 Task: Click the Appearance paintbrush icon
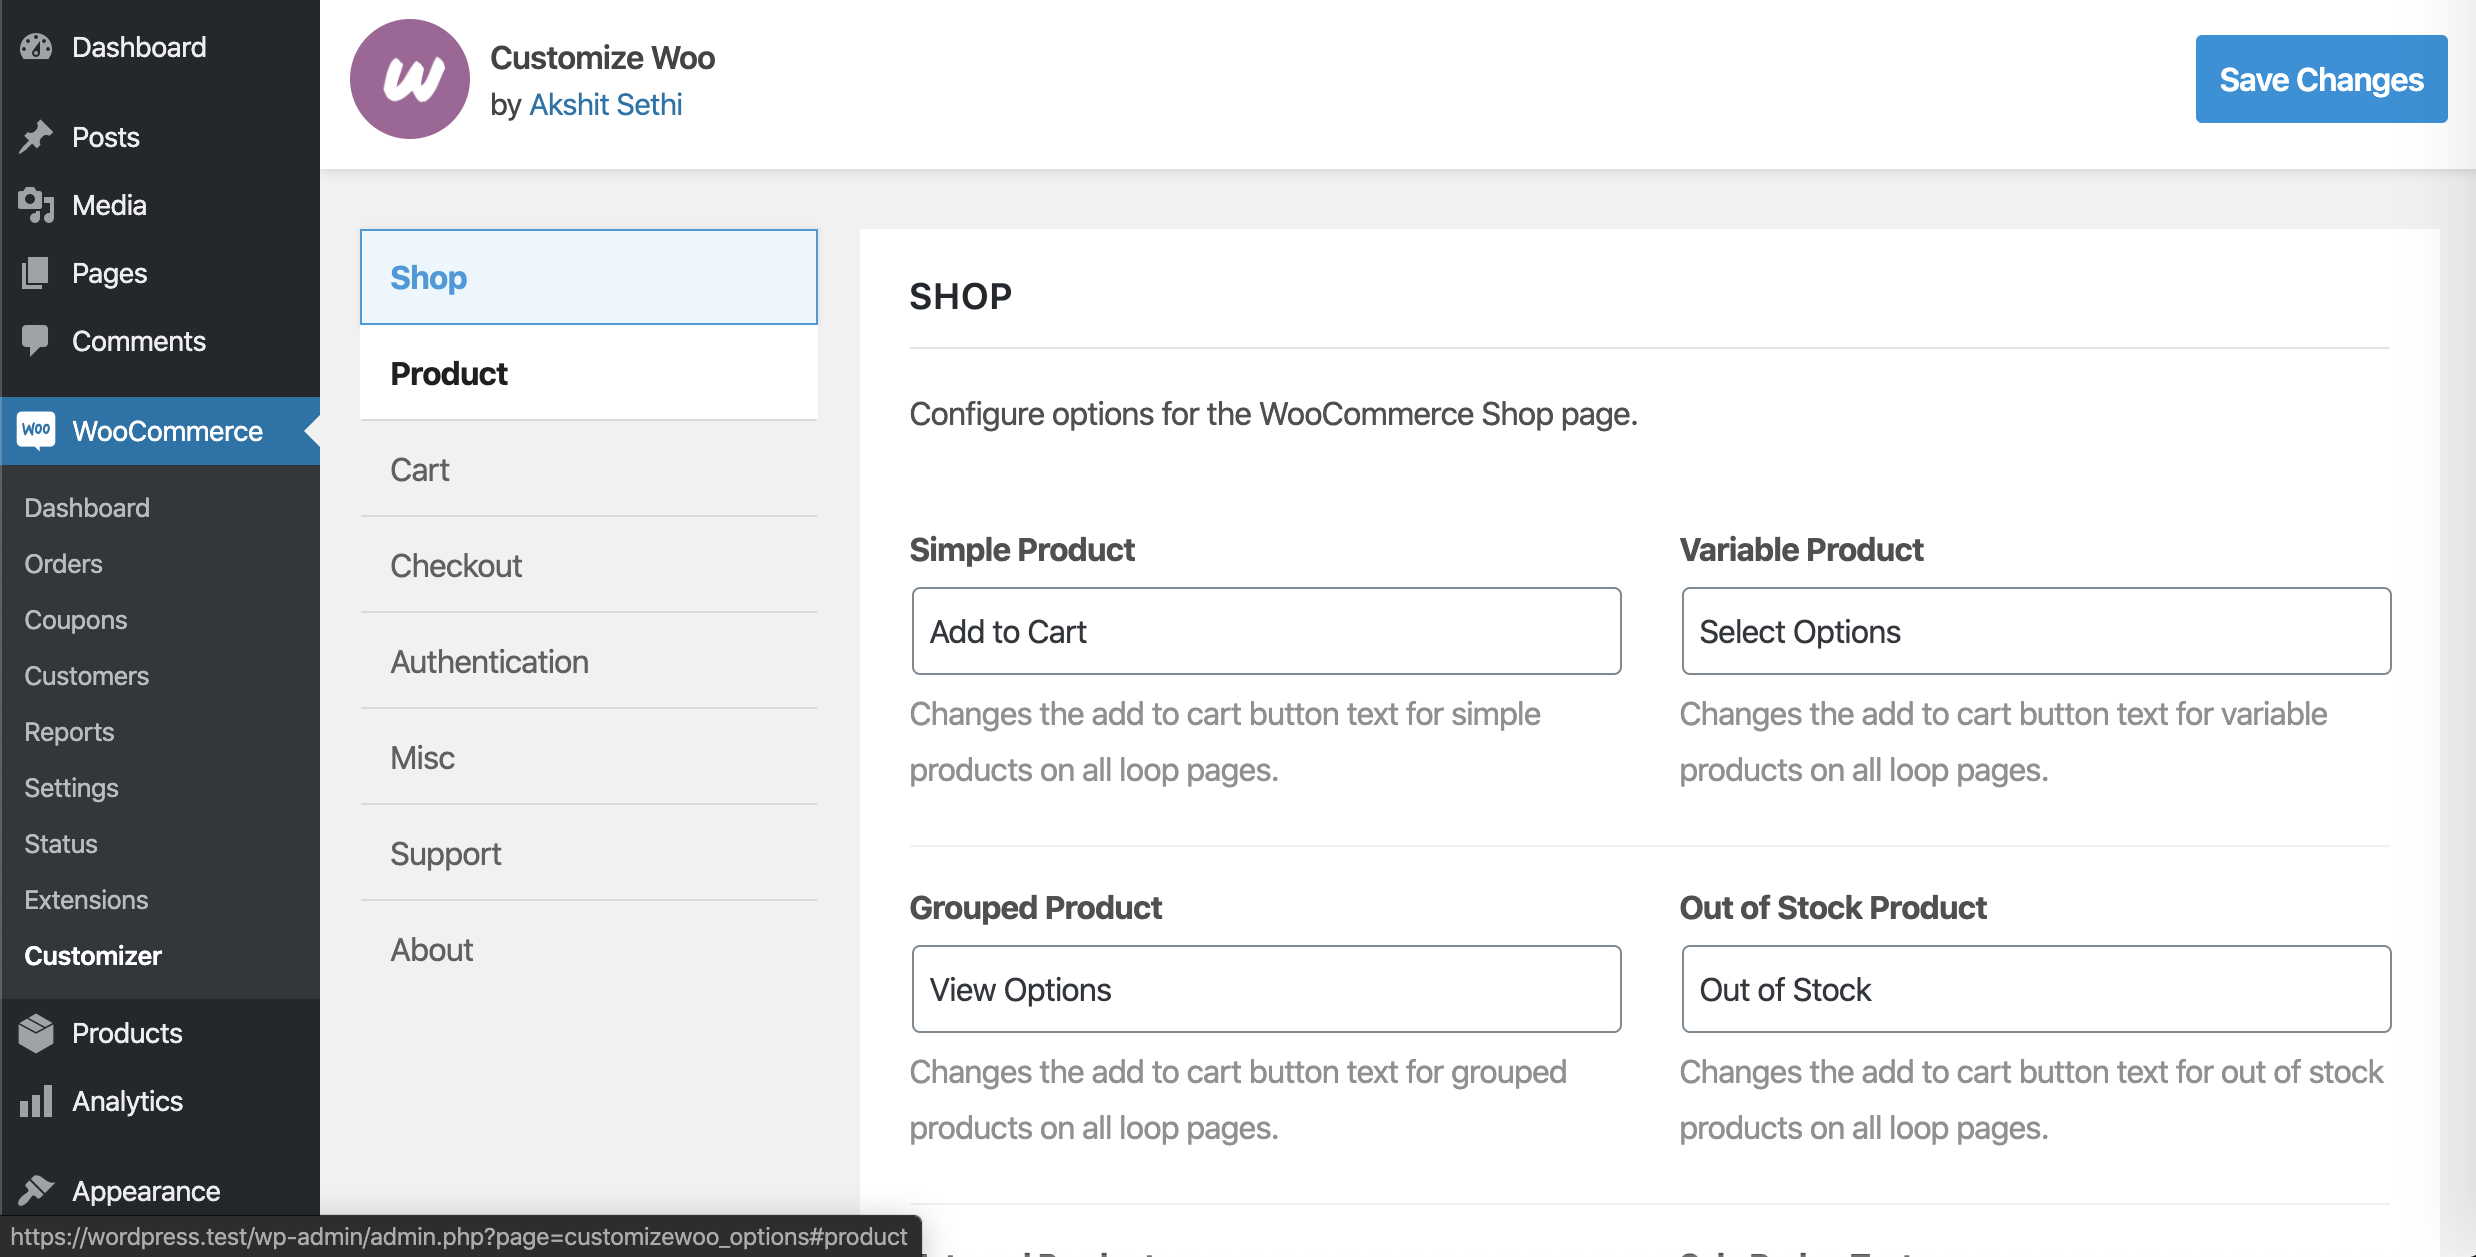point(36,1191)
